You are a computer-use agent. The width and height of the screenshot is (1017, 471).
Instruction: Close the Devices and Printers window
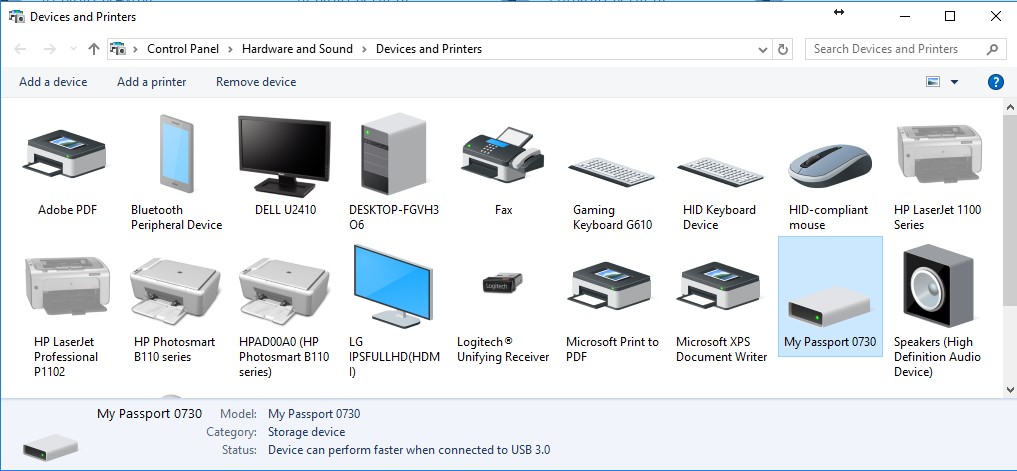point(996,16)
